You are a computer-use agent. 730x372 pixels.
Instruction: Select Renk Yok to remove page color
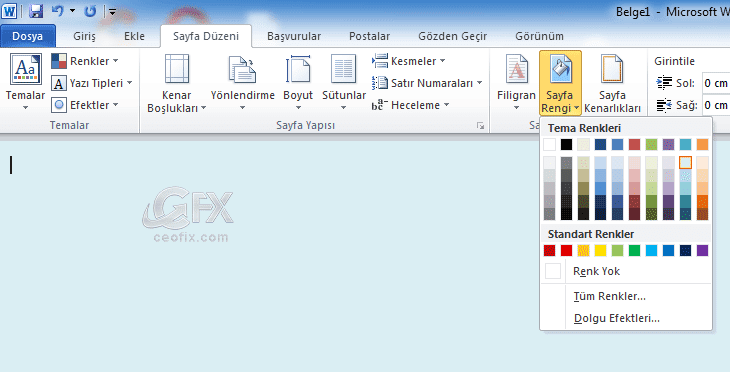coord(626,271)
